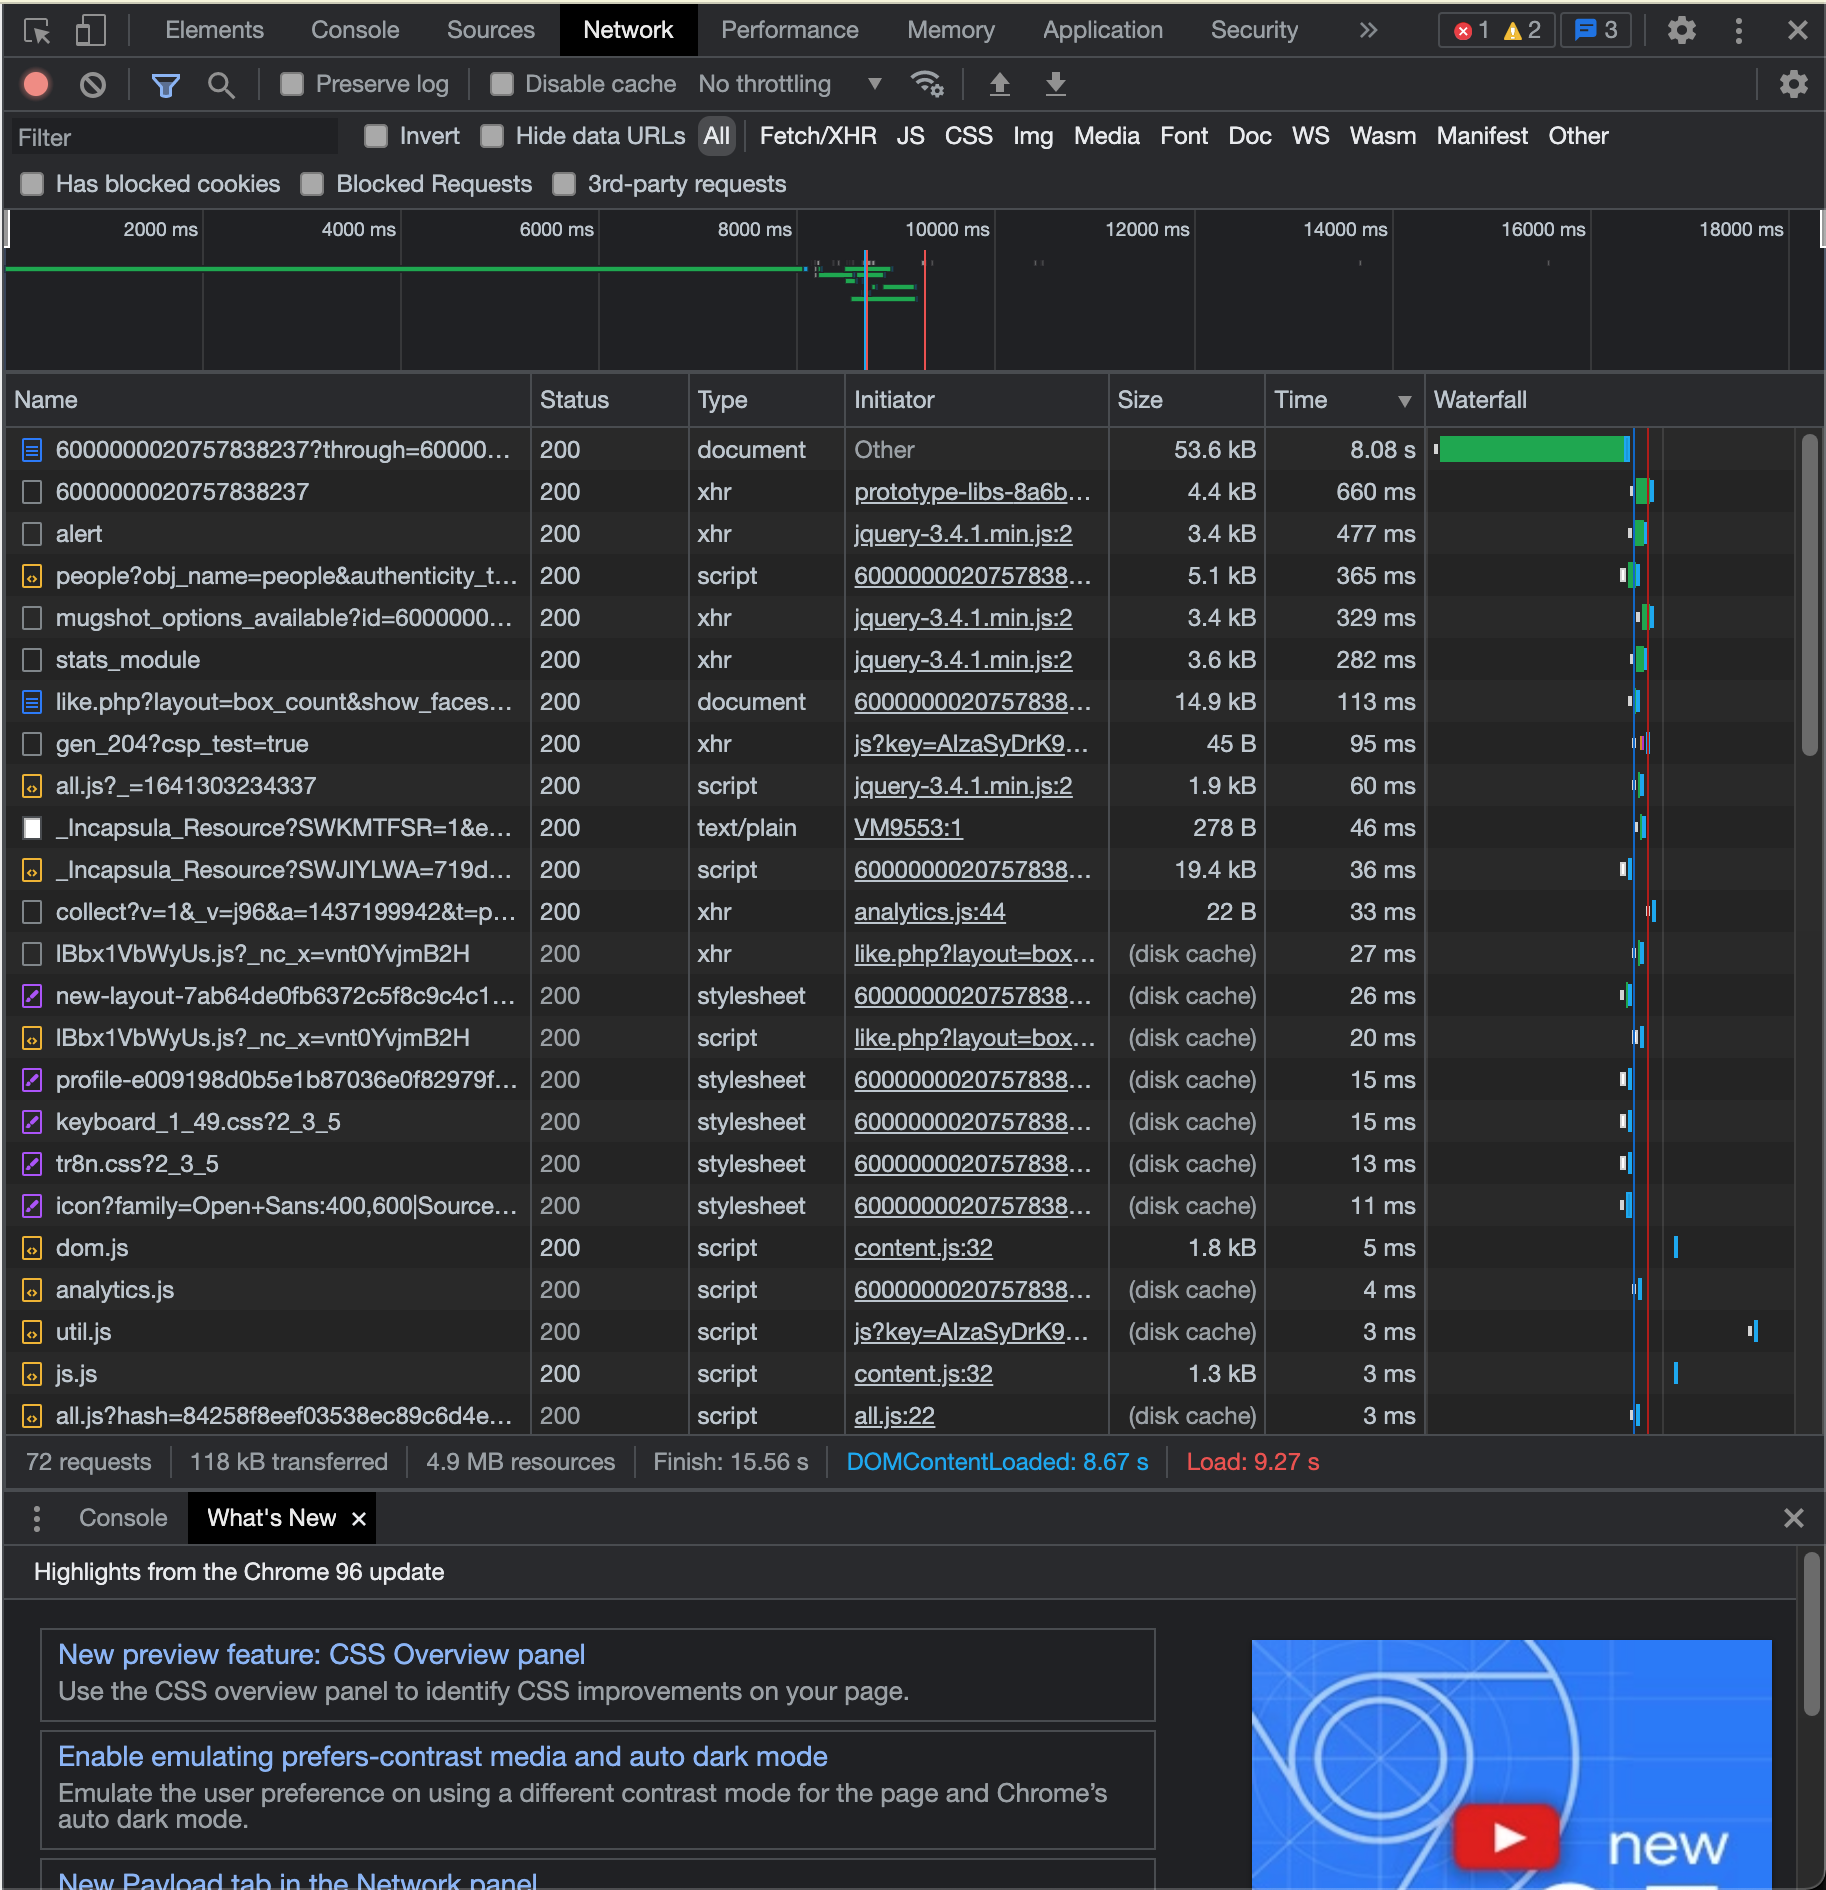The image size is (1826, 1890).
Task: Tick the Hide data URLs checkbox
Action: (492, 136)
